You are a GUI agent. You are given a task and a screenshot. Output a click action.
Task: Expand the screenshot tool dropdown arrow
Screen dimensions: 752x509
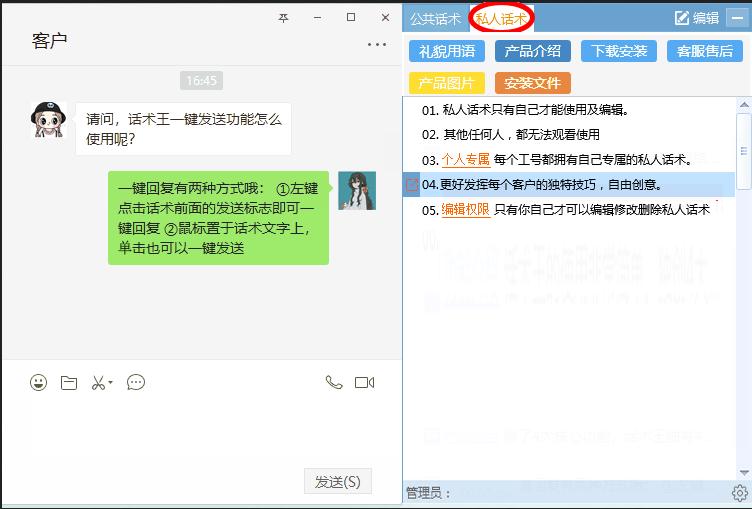tap(111, 382)
